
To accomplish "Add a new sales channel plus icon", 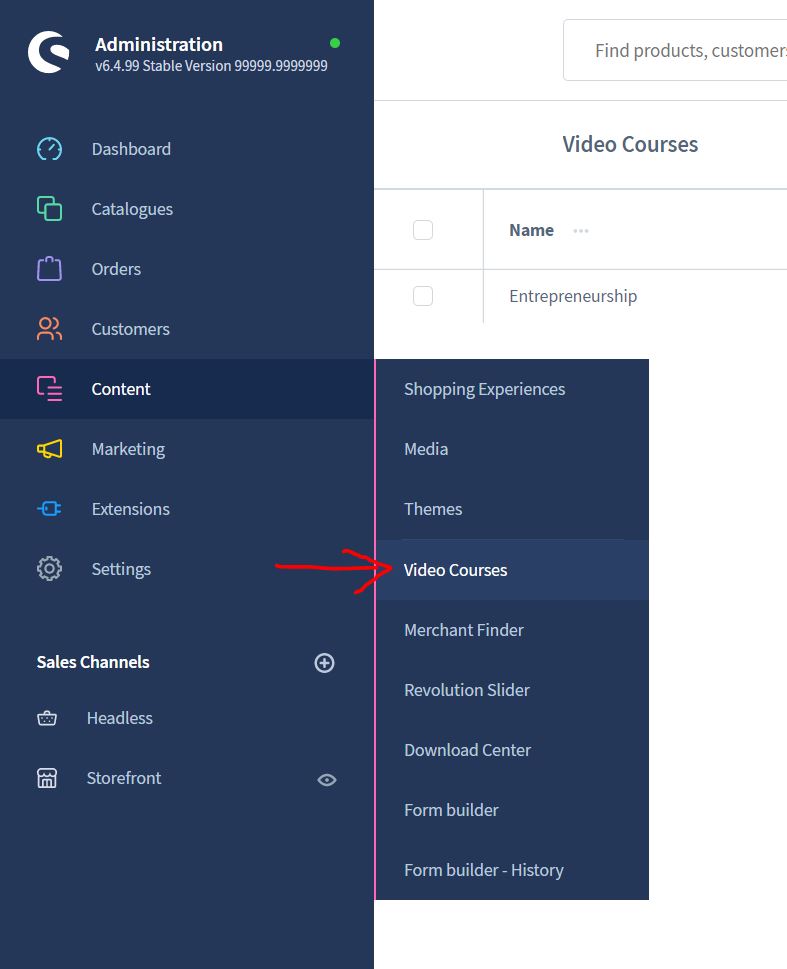I will coord(324,663).
